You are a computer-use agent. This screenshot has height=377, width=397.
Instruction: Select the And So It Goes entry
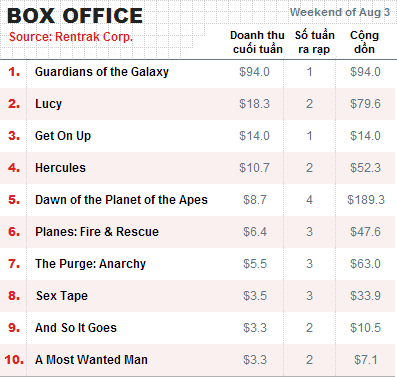point(76,328)
